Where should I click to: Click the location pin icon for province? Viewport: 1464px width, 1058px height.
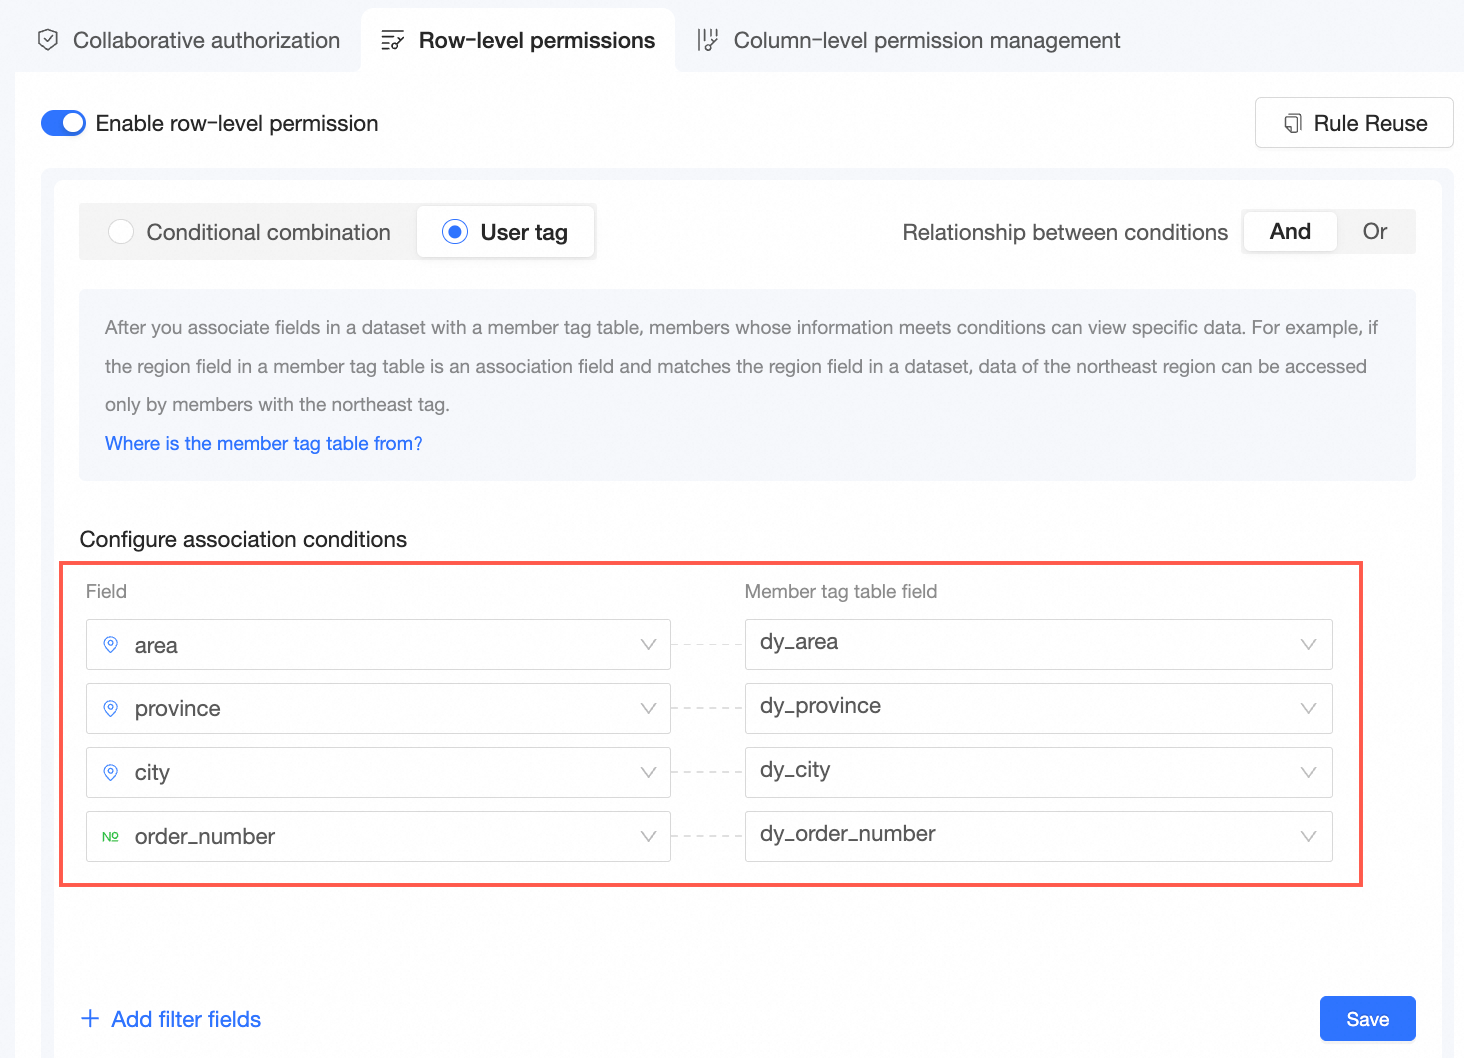tap(111, 708)
